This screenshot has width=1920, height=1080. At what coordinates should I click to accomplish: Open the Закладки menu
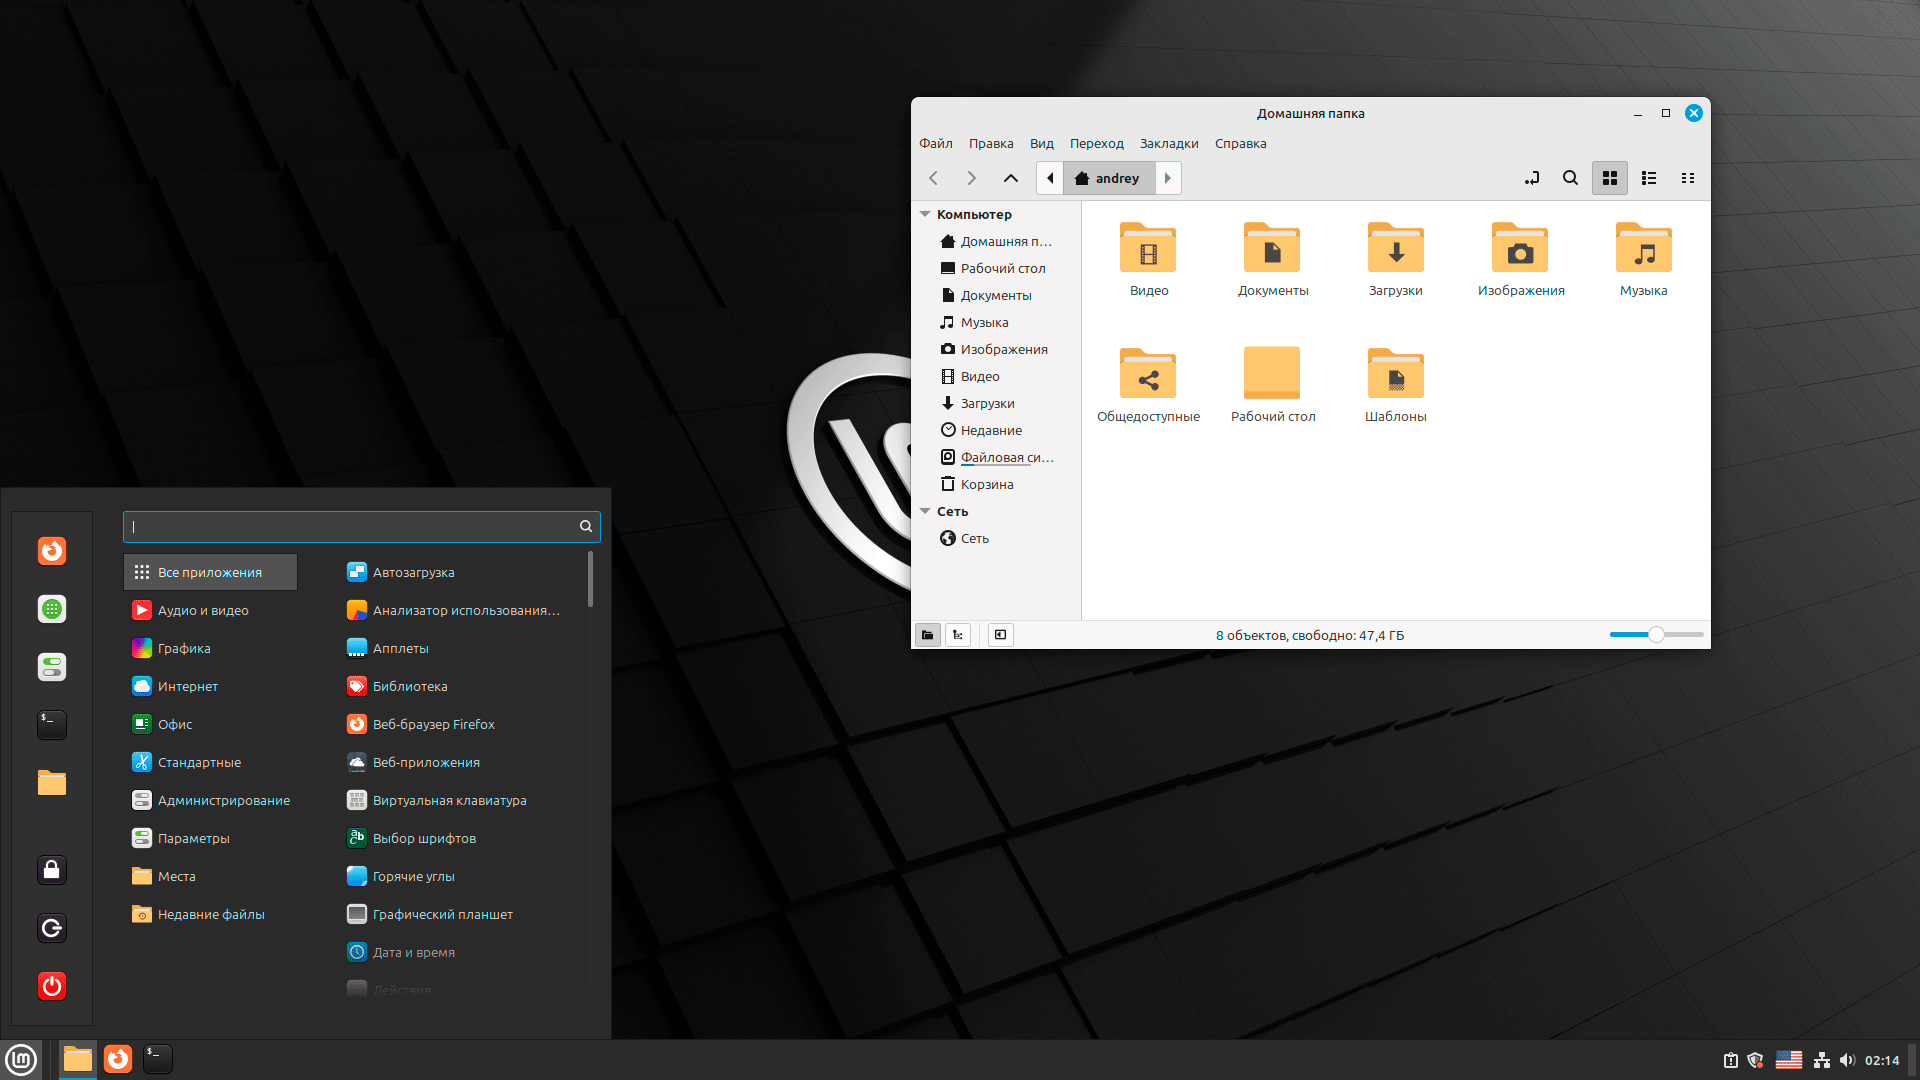pyautogui.click(x=1169, y=143)
